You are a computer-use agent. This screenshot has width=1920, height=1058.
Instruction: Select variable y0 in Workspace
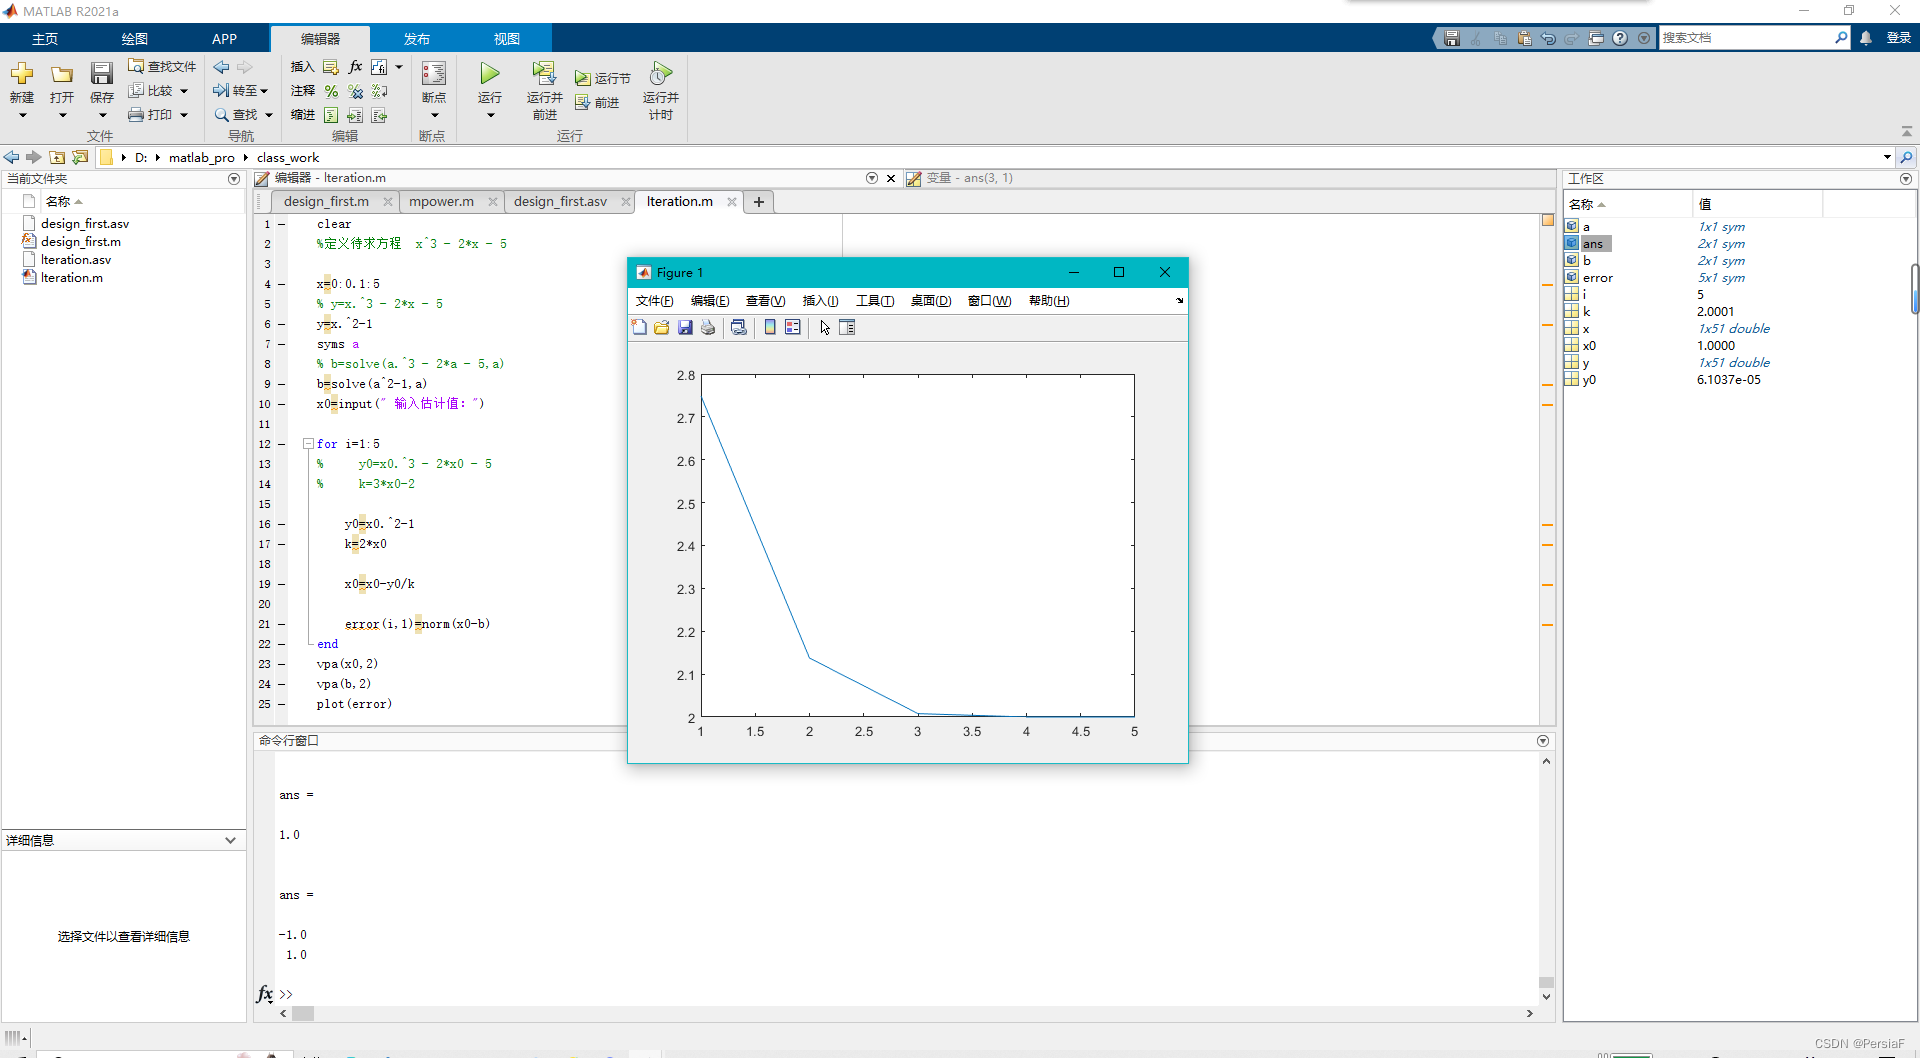[x=1589, y=379]
